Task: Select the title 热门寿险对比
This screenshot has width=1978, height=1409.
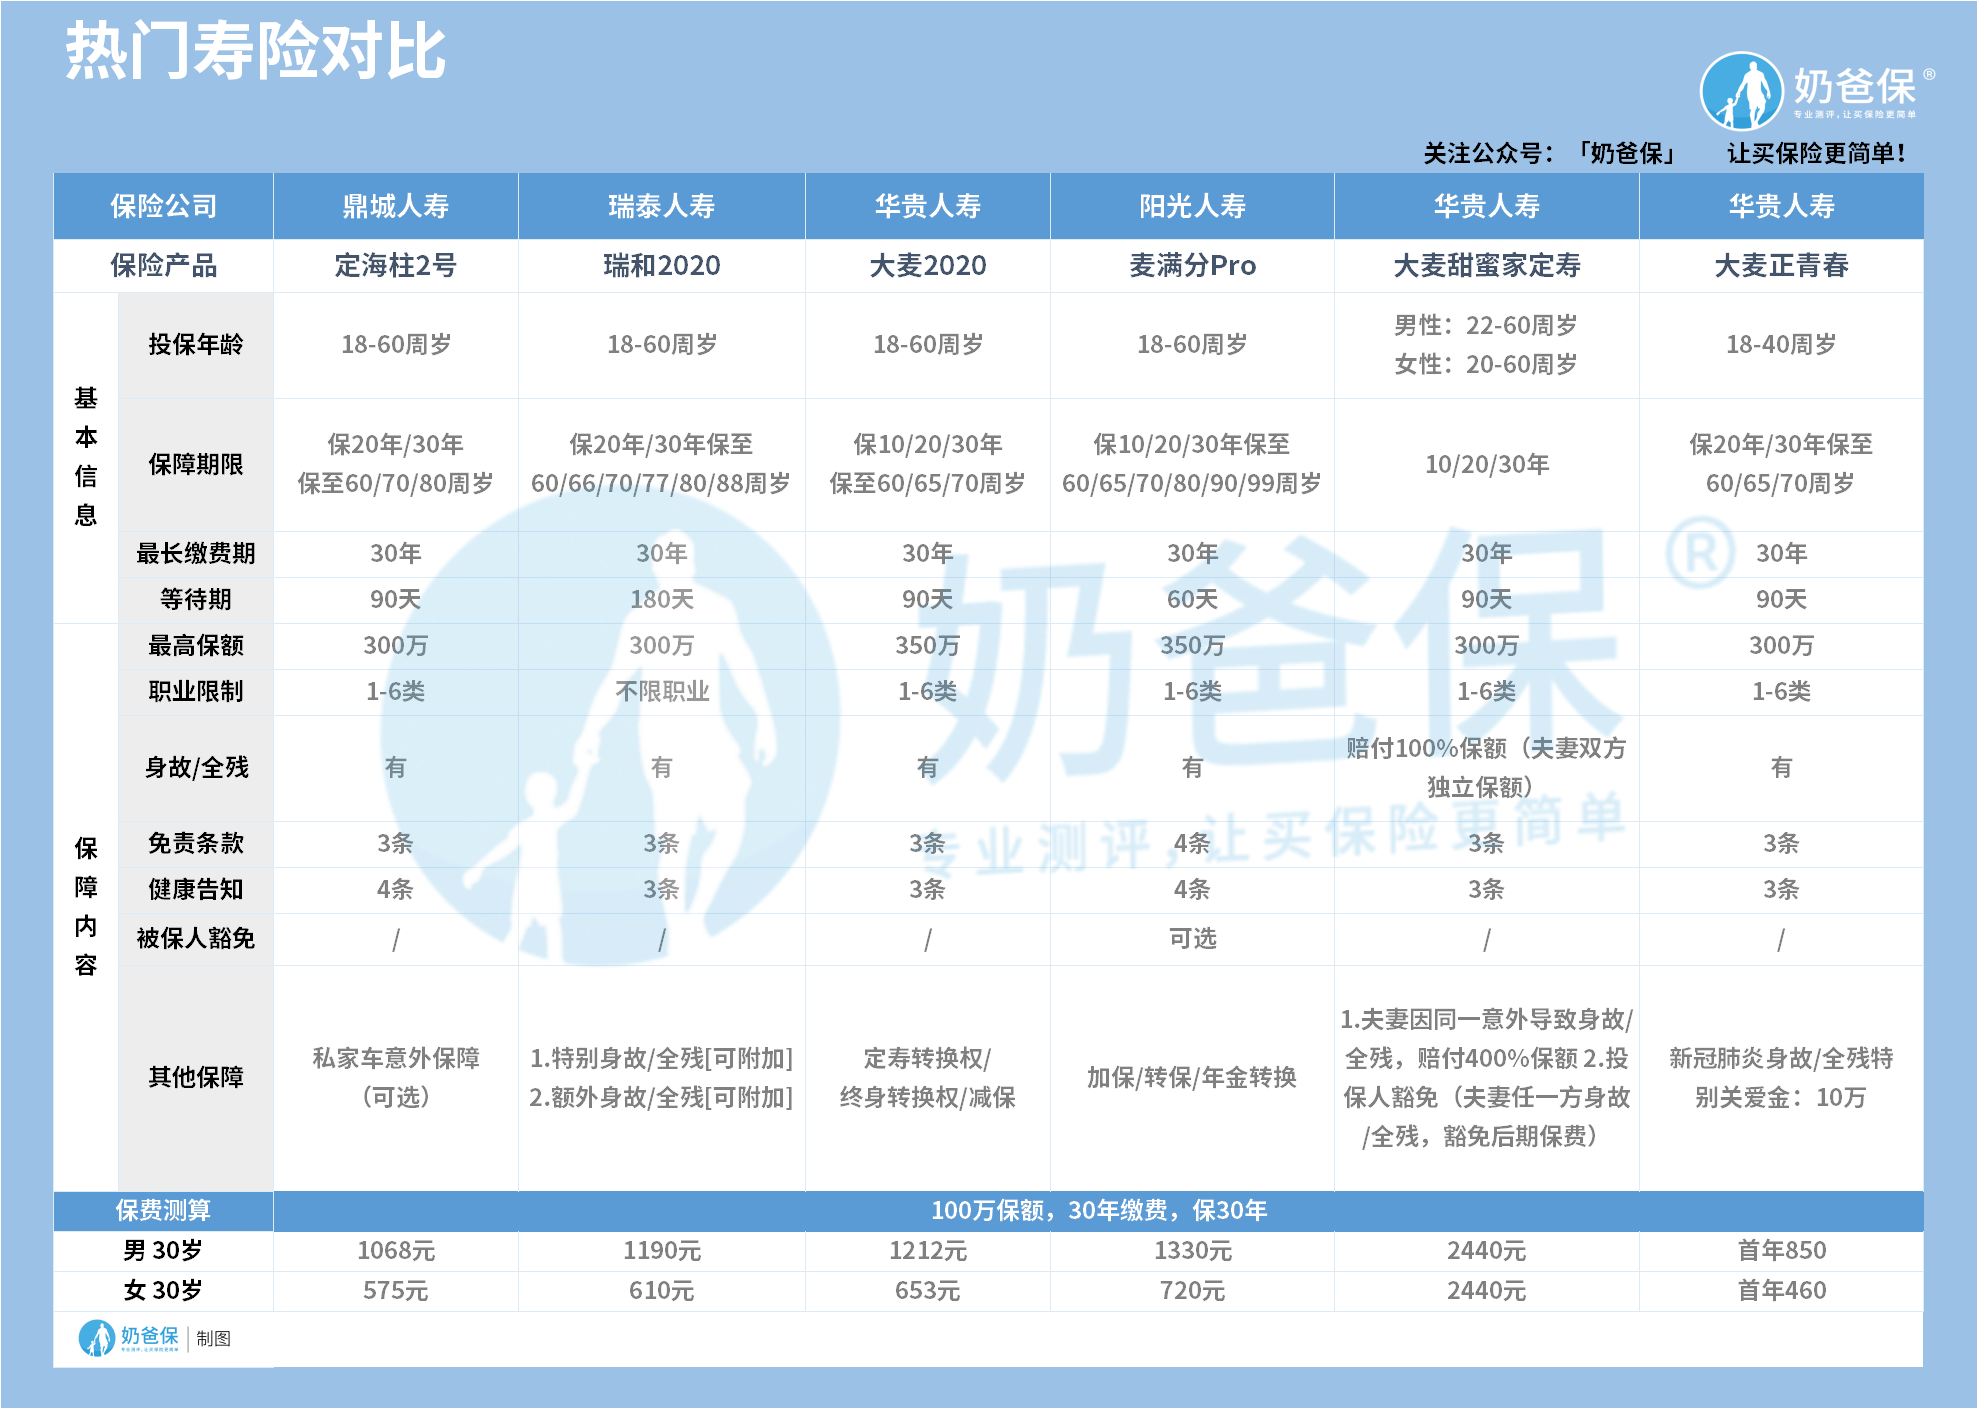Action: click(256, 51)
